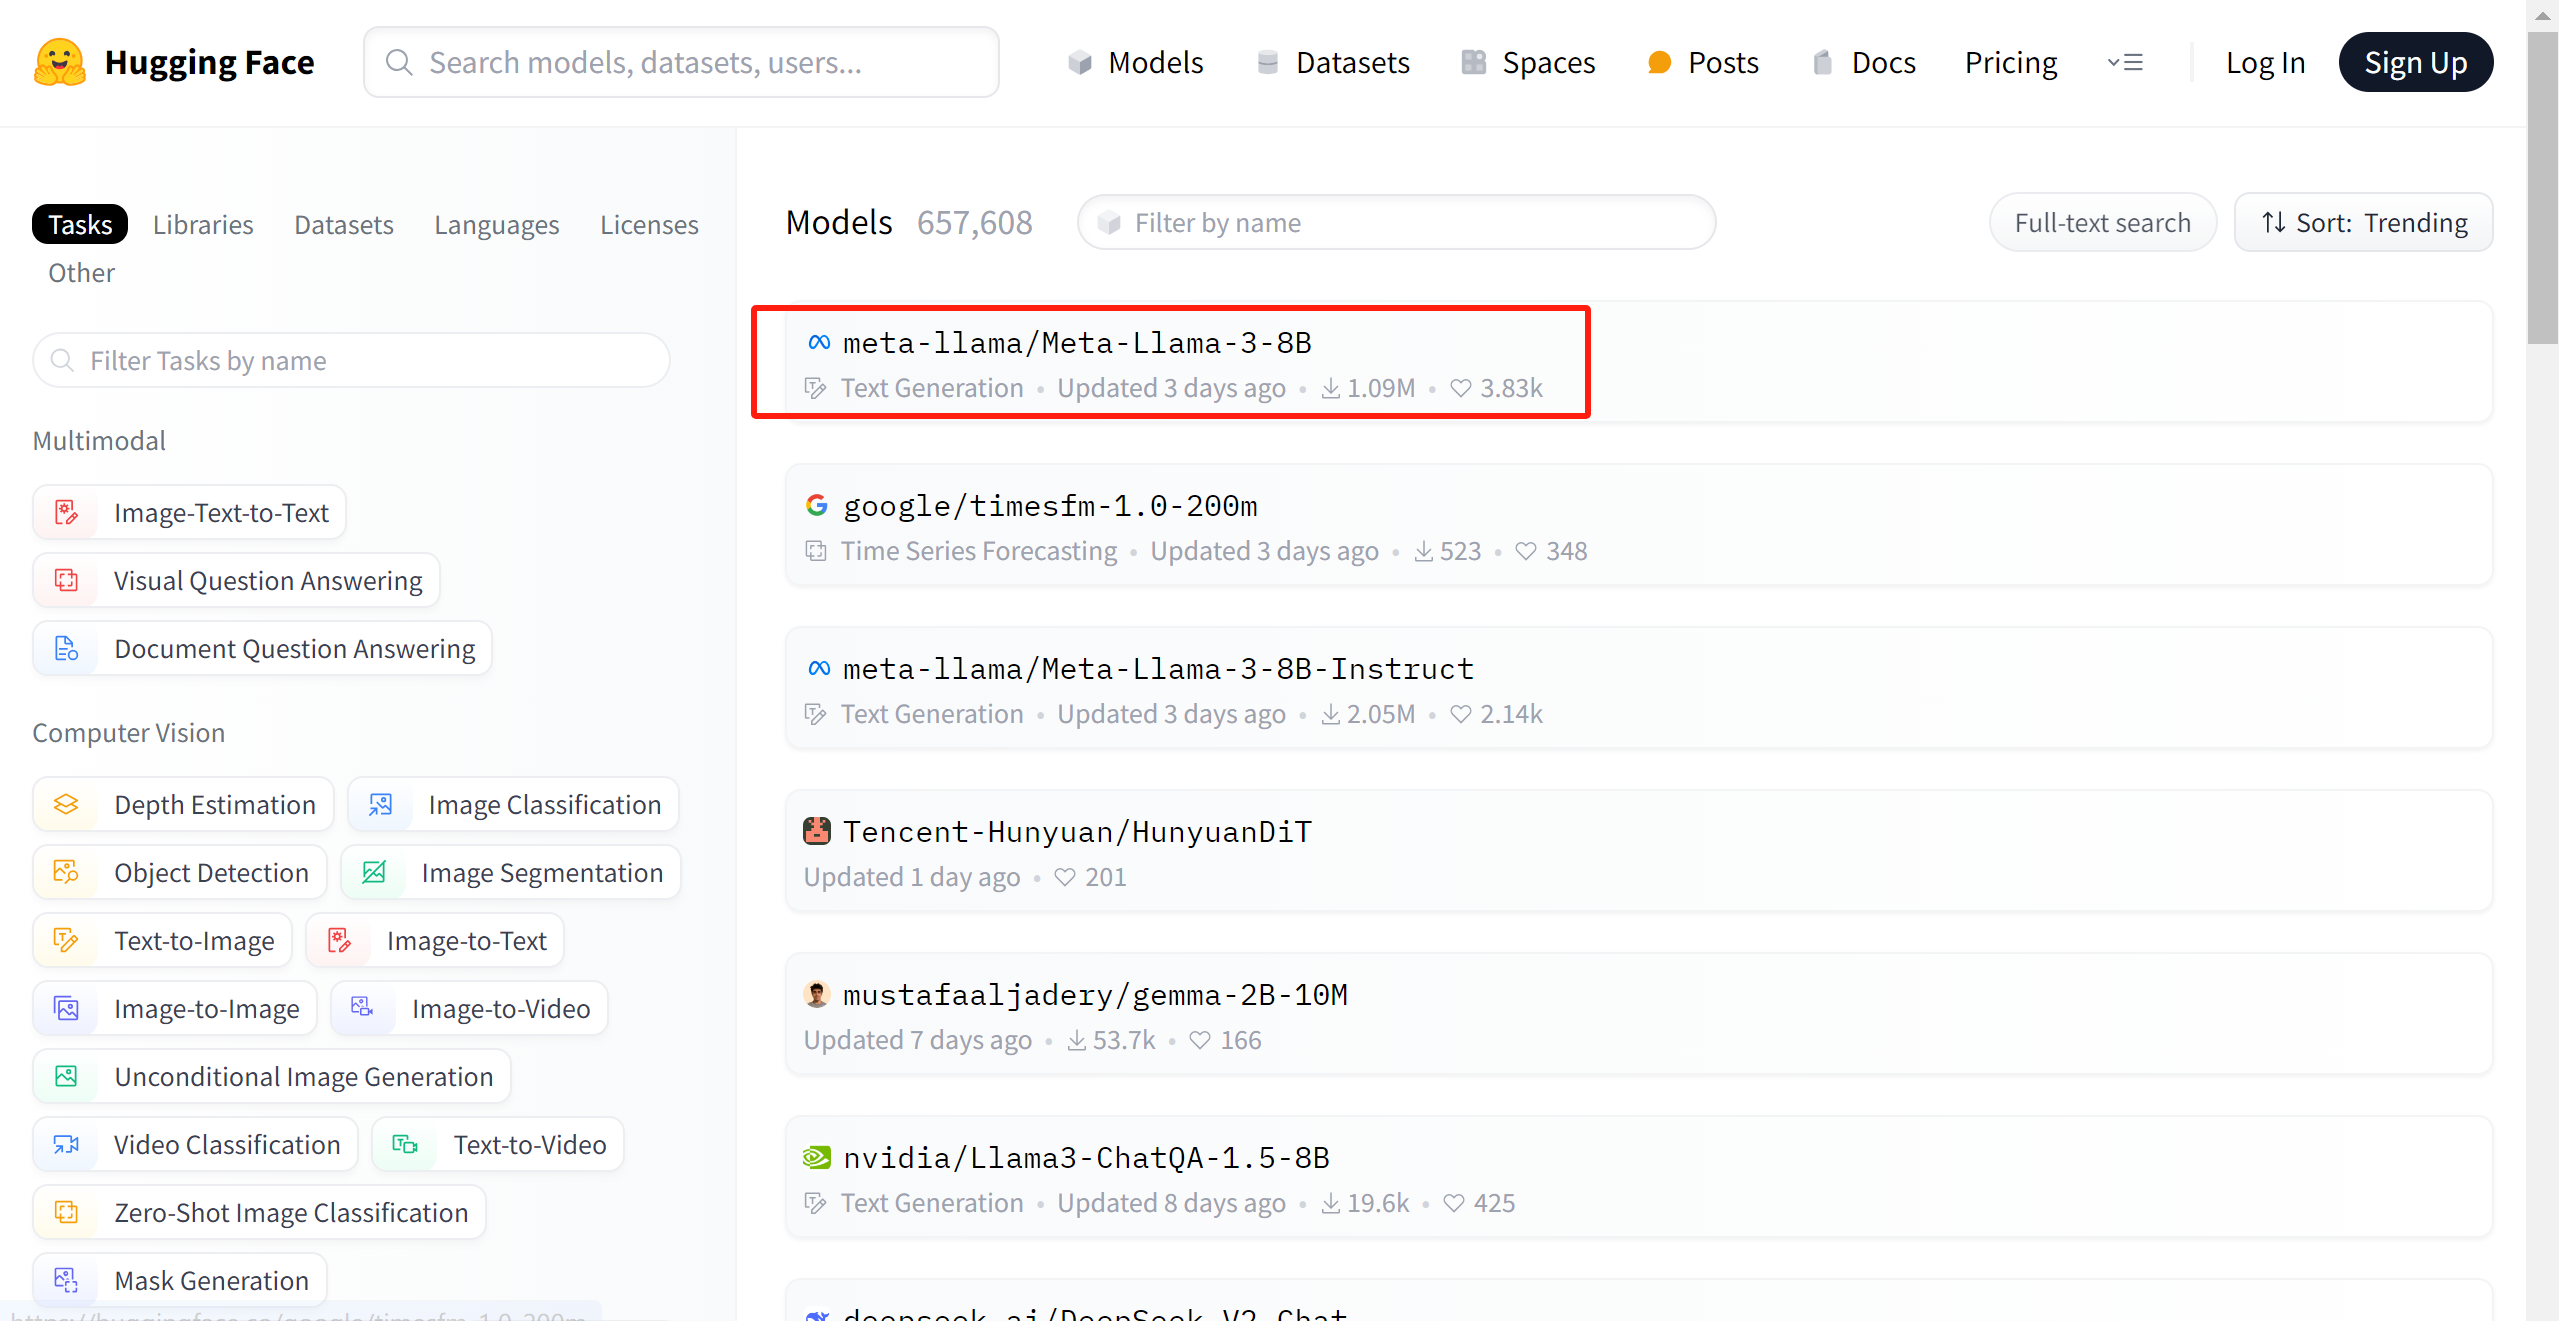Open the Sort: Trending dropdown

coord(2363,222)
